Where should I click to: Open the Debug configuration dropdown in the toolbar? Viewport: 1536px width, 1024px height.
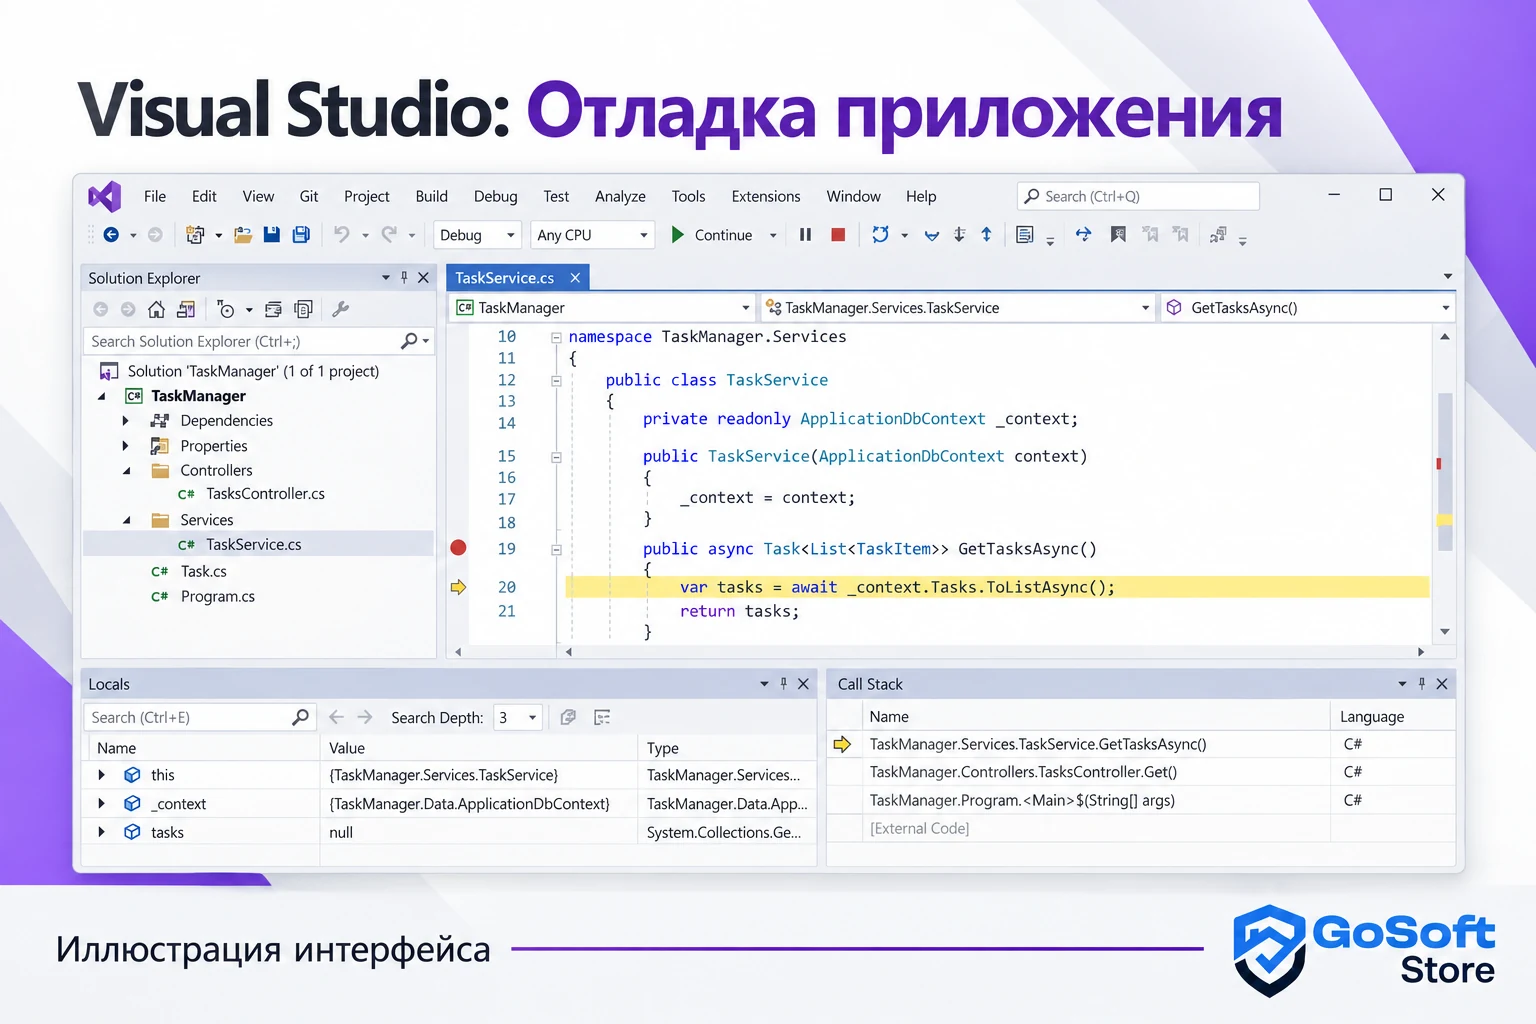pyautogui.click(x=477, y=235)
